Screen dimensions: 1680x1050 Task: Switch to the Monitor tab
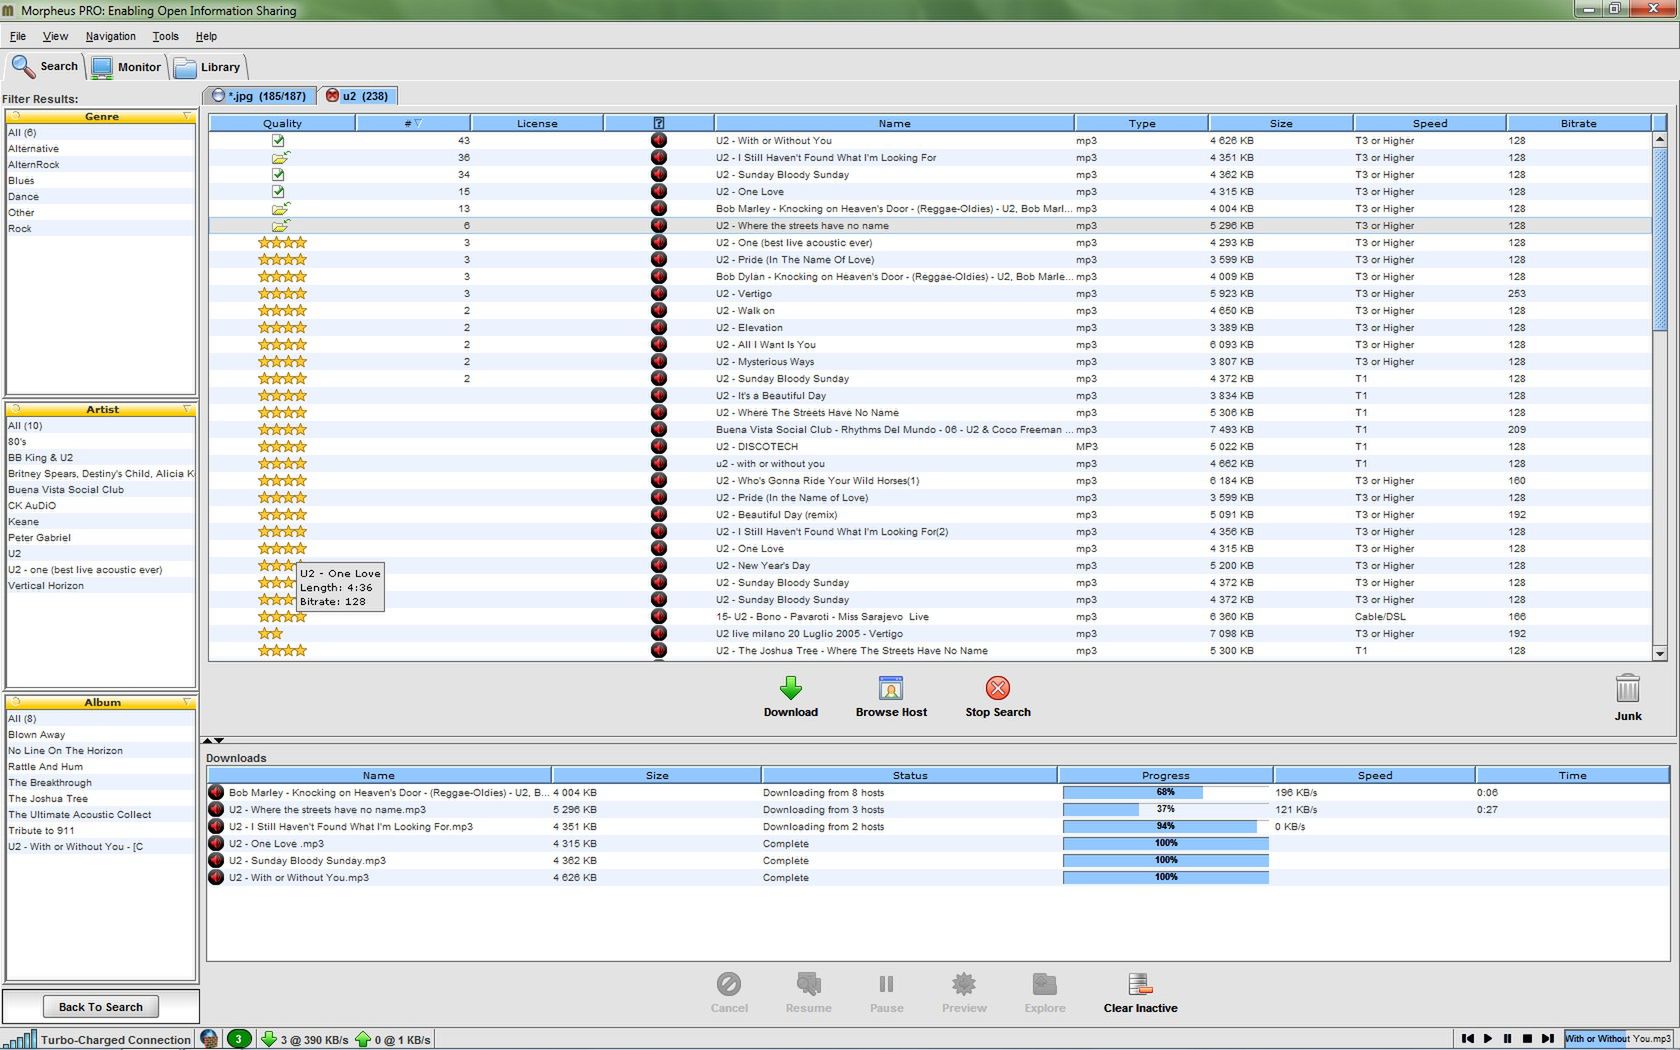[x=127, y=67]
